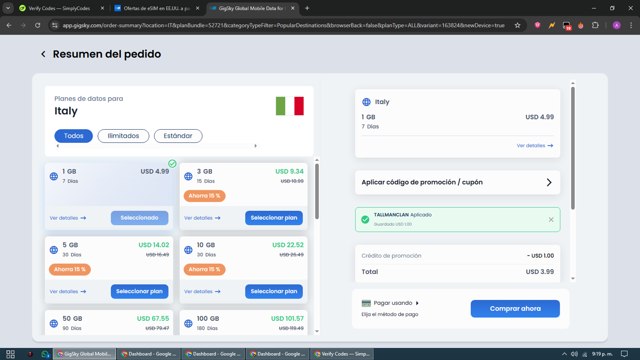Select the 10 GB plan with Seleccionar plan
The height and width of the screenshot is (360, 640).
click(274, 291)
